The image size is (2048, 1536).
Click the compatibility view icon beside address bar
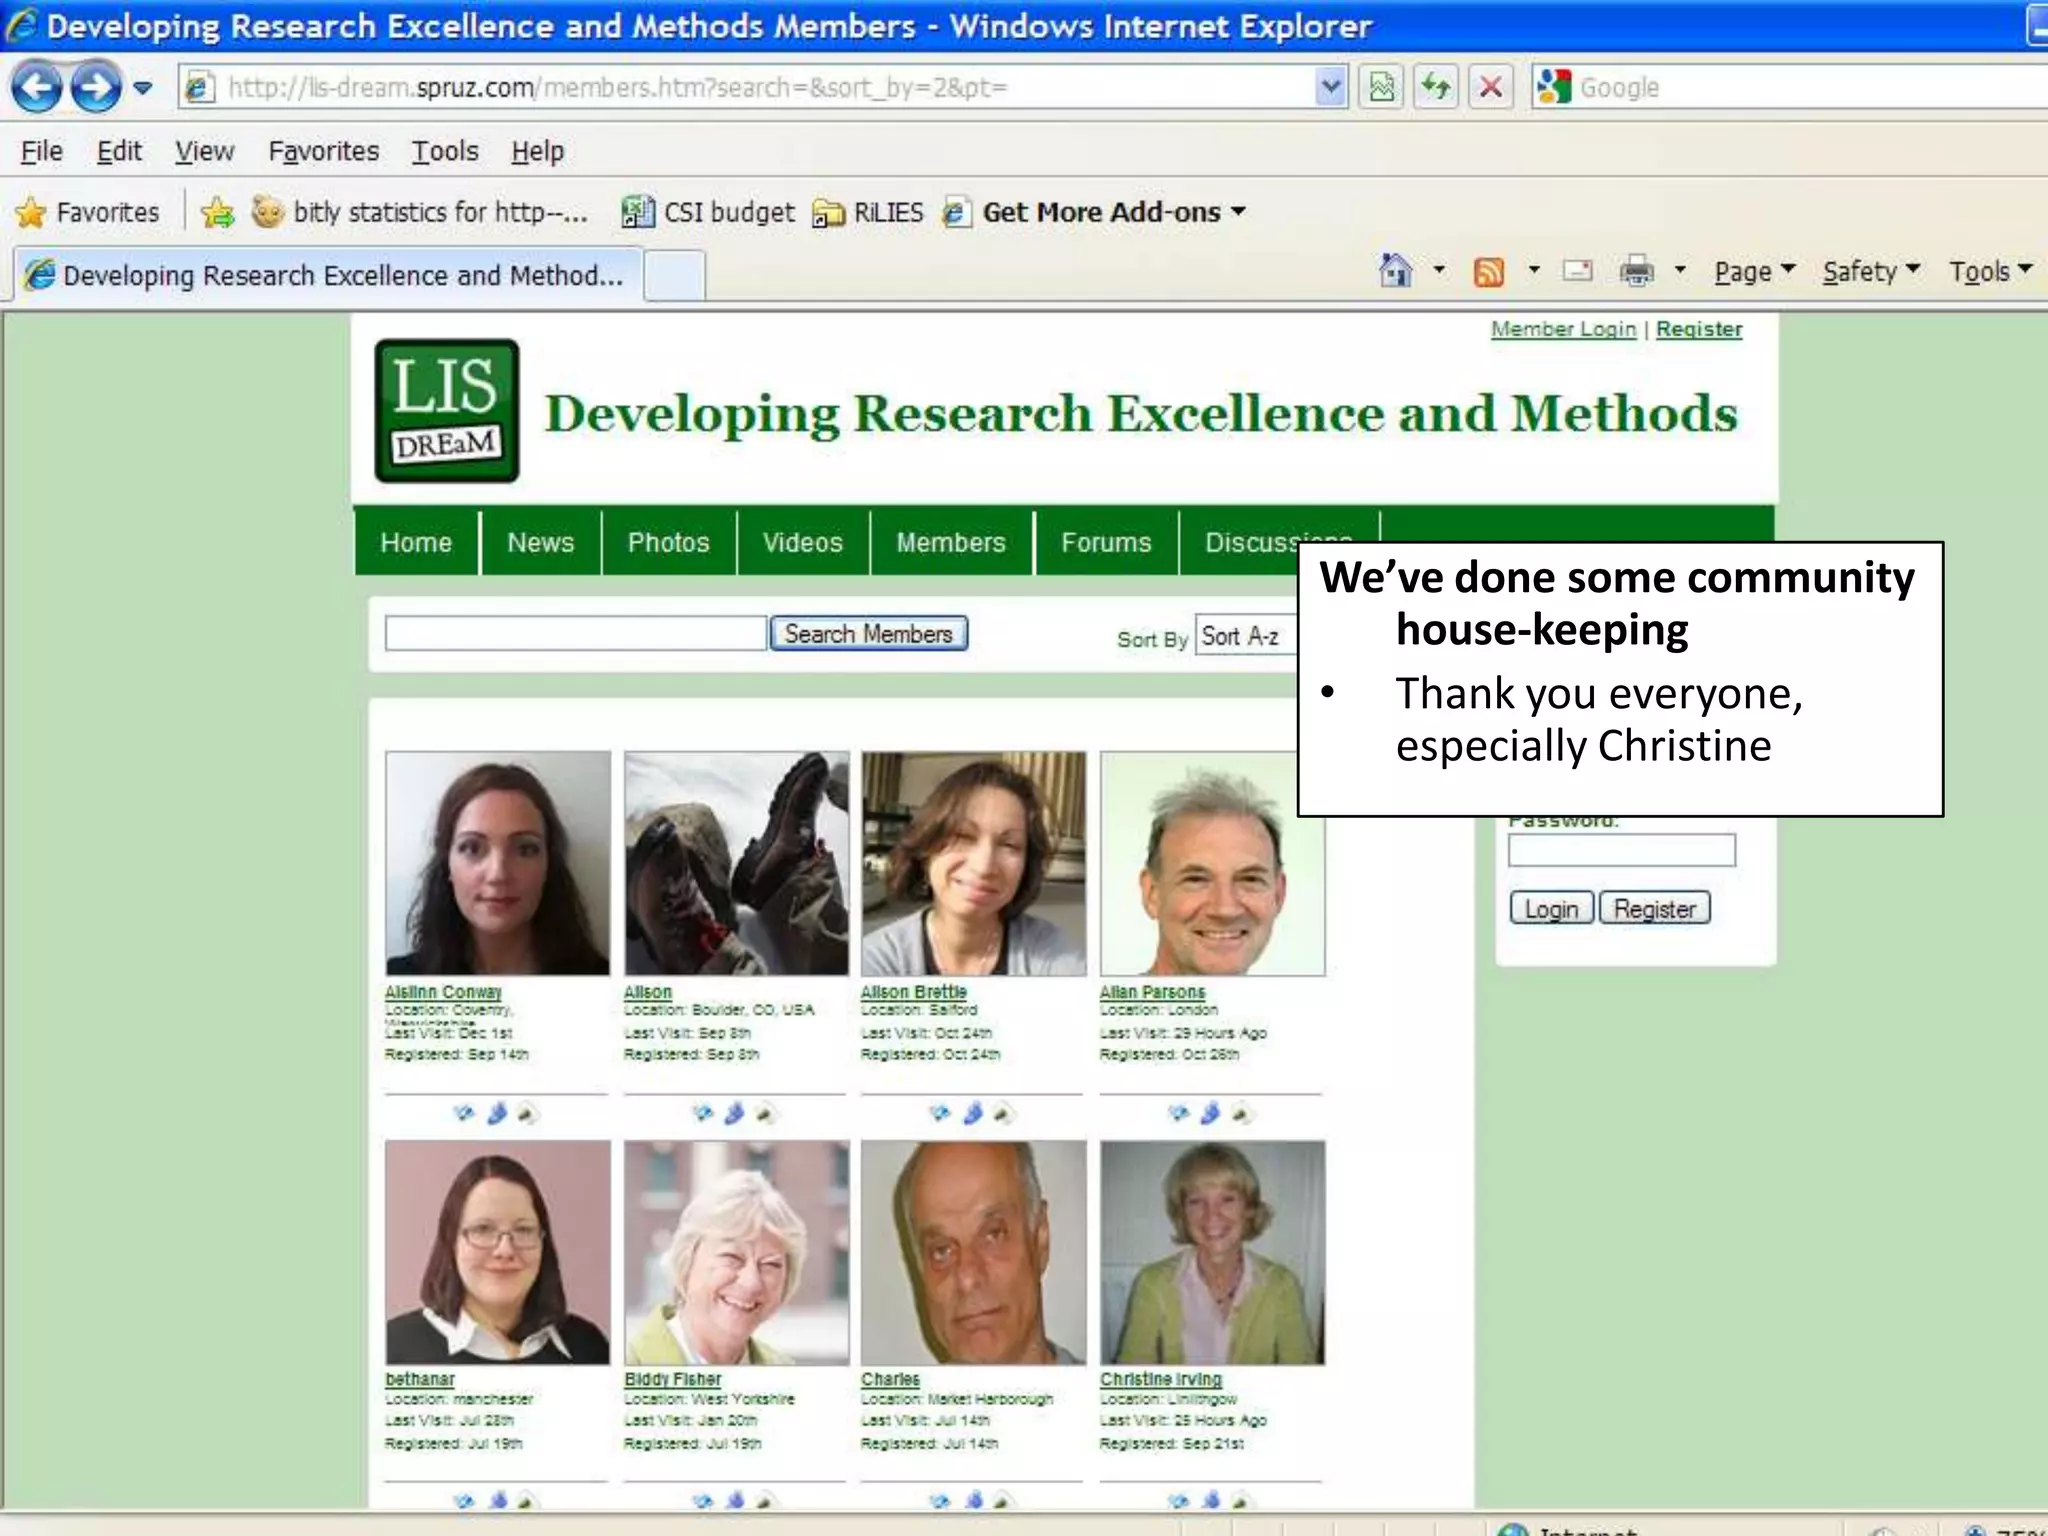pyautogui.click(x=1382, y=88)
